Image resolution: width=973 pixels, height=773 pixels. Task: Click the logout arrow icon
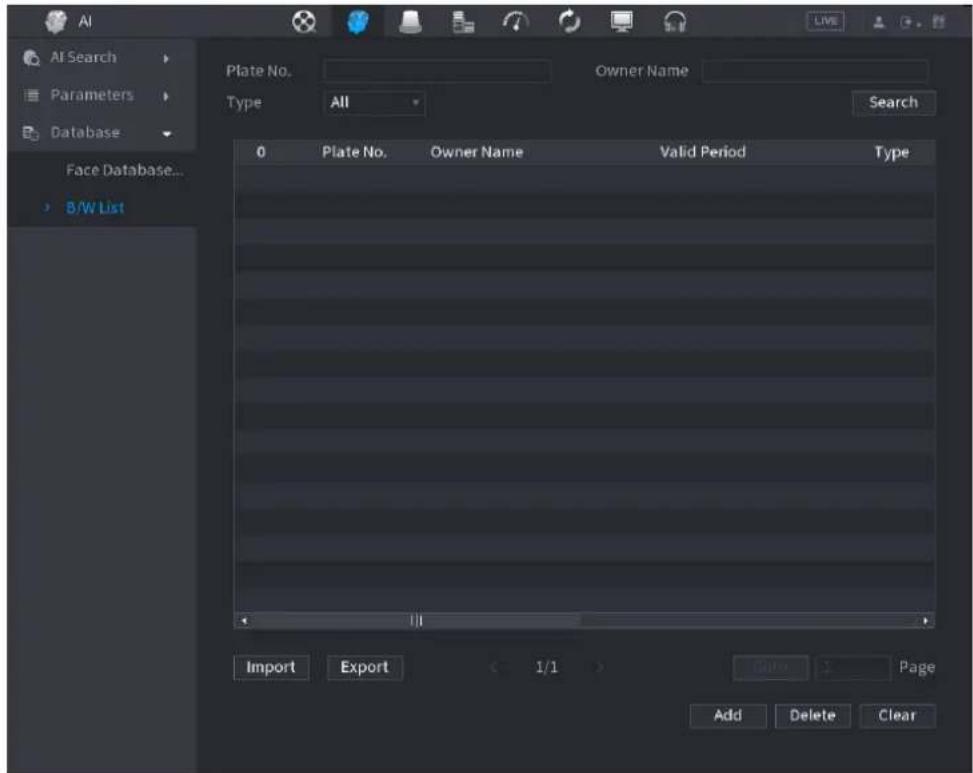908,23
